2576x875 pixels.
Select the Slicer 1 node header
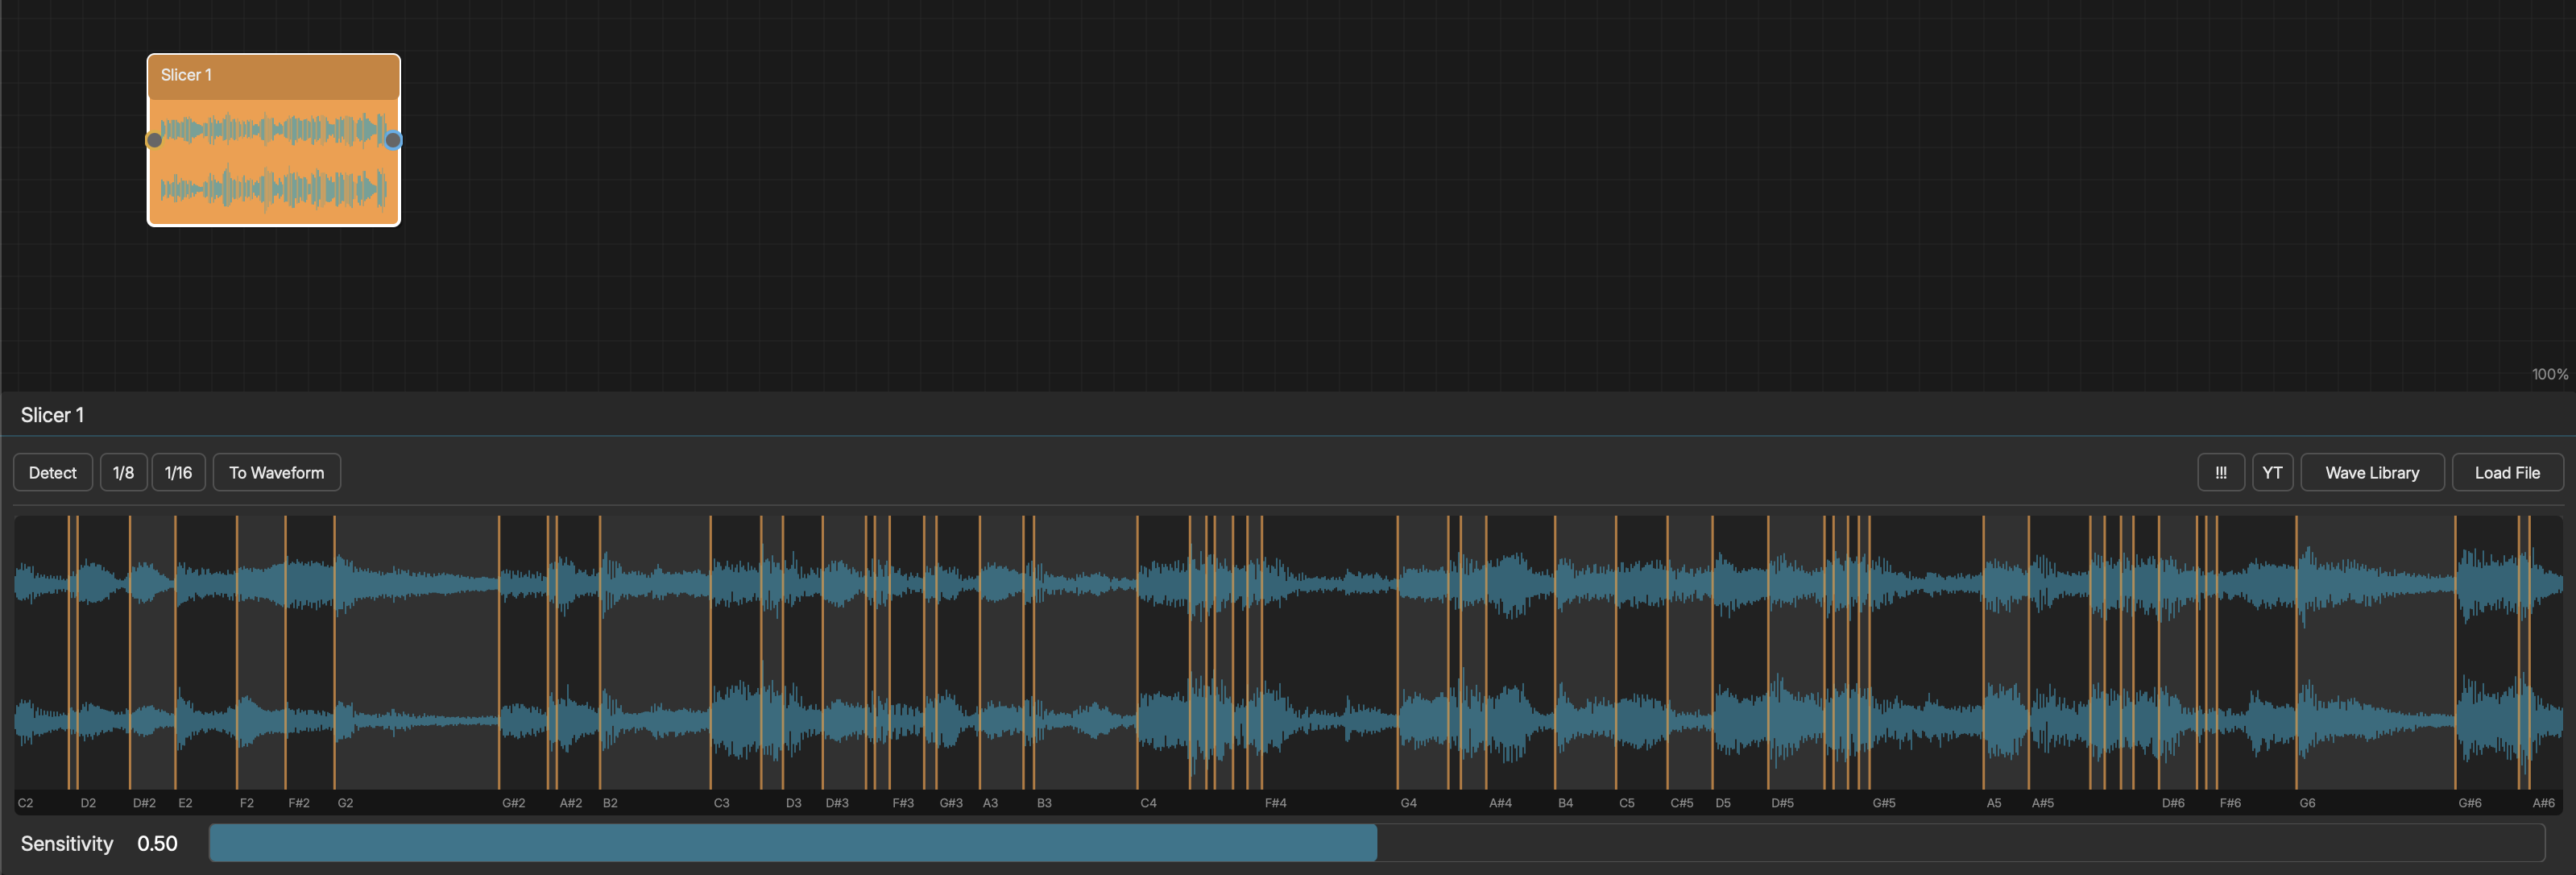(274, 76)
